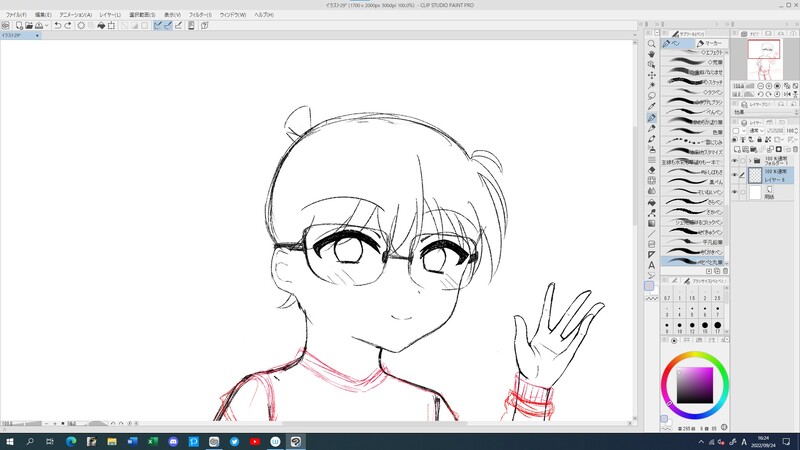Image resolution: width=800 pixels, height=450 pixels.
Task: Select the Eyedropper tool
Action: click(652, 107)
